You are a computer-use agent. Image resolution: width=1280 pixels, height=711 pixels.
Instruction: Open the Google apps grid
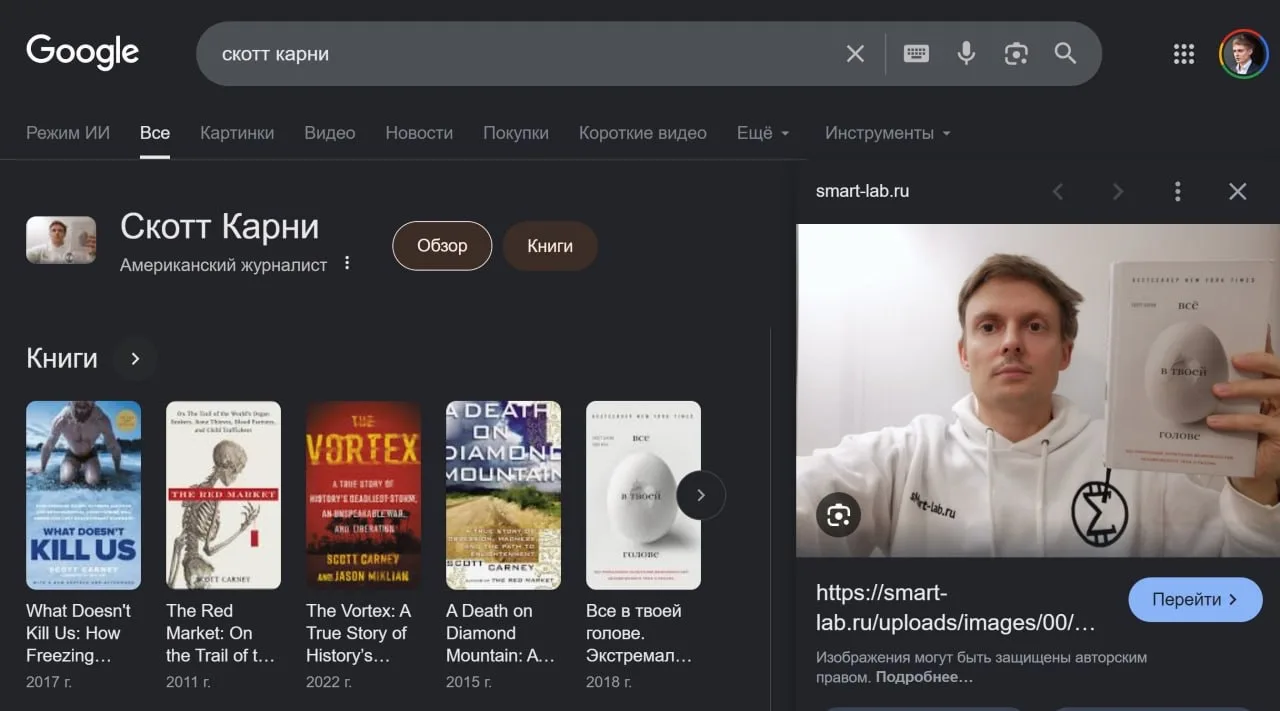(x=1184, y=54)
